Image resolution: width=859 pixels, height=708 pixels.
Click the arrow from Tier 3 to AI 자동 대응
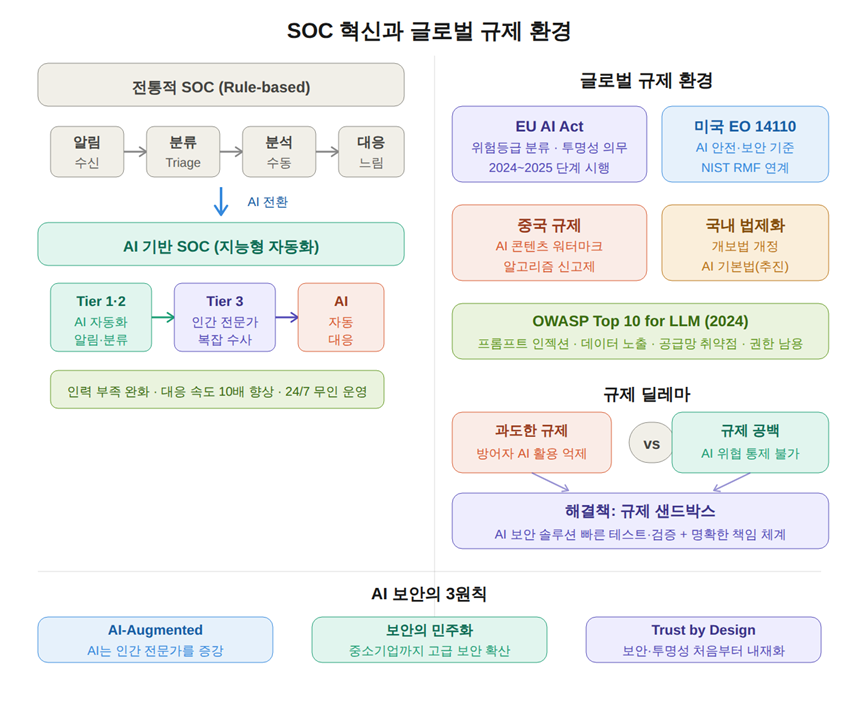point(286,317)
